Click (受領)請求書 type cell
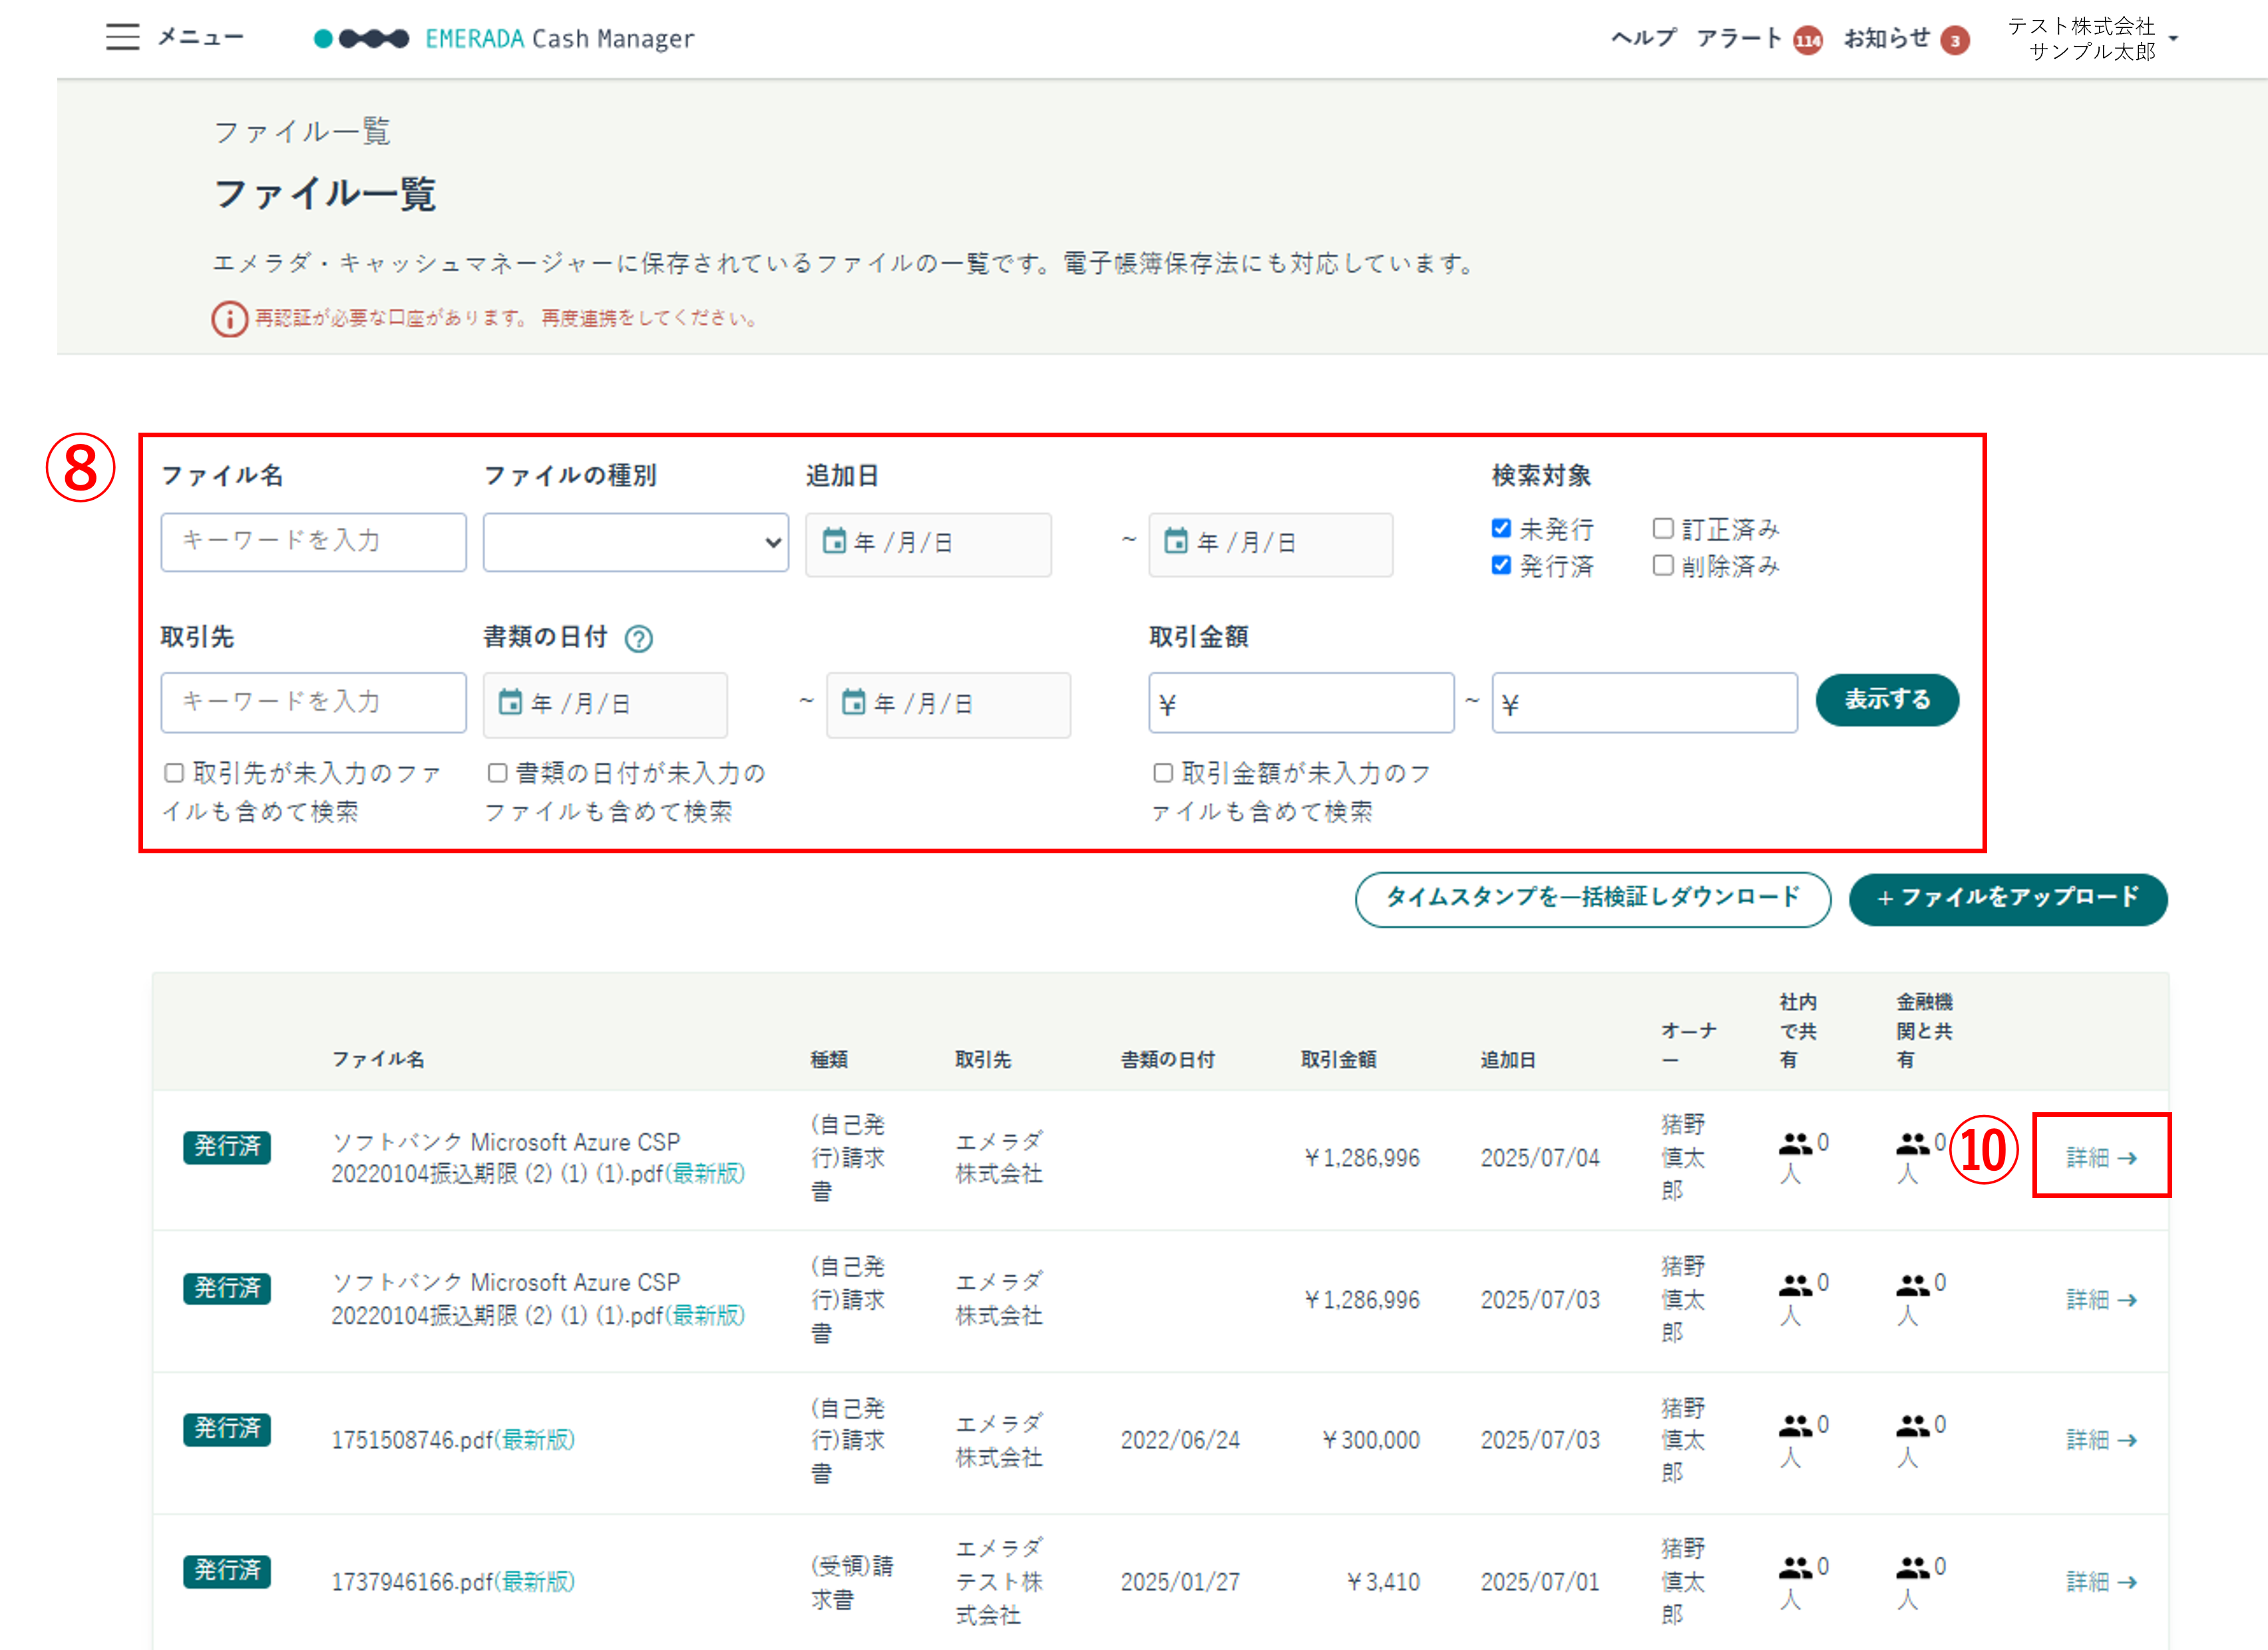The image size is (2268, 1650). coord(851,1582)
